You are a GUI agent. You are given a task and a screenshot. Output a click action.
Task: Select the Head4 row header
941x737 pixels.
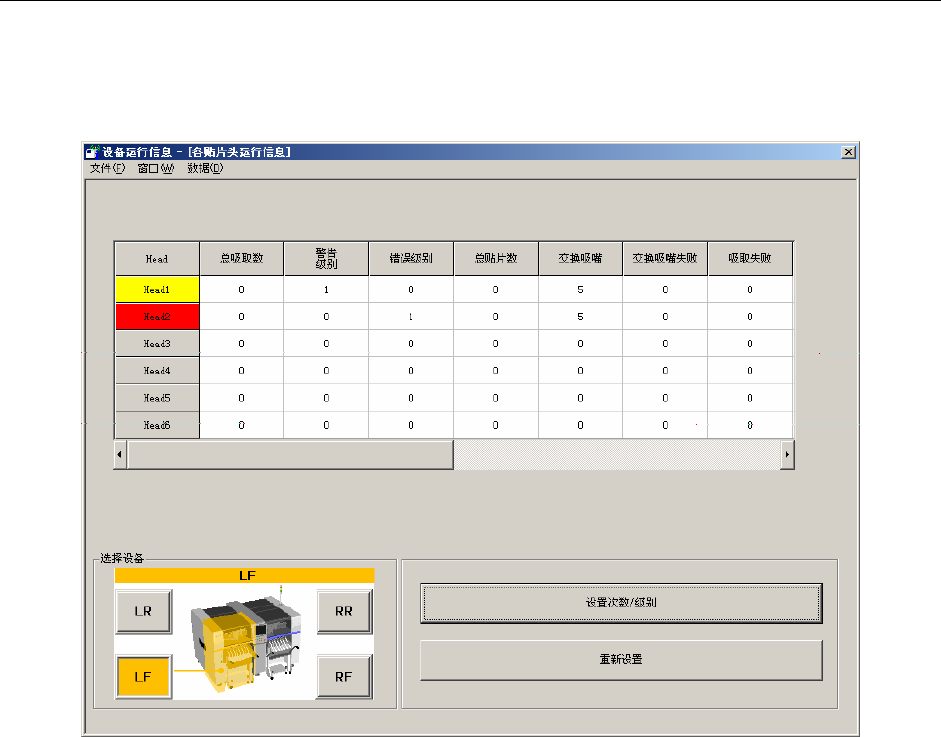click(x=157, y=371)
